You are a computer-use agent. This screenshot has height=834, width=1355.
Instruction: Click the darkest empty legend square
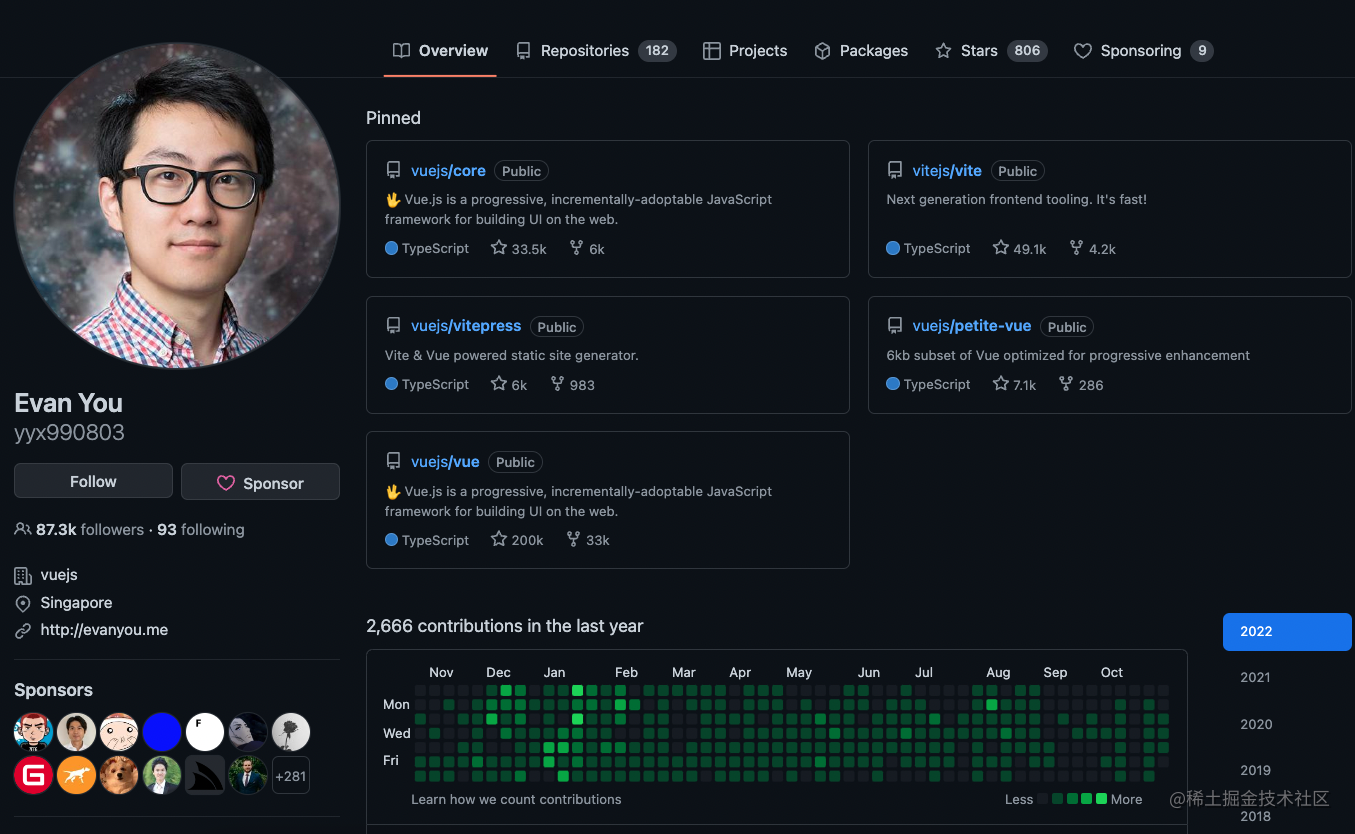point(1043,799)
